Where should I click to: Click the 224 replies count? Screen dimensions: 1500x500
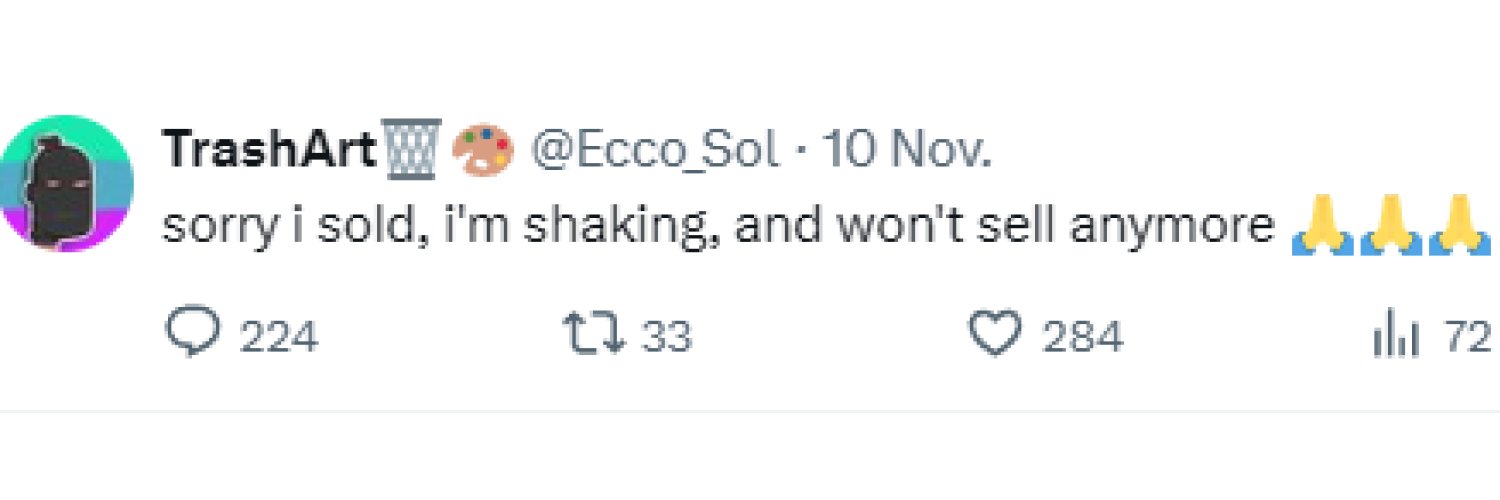coord(280,337)
